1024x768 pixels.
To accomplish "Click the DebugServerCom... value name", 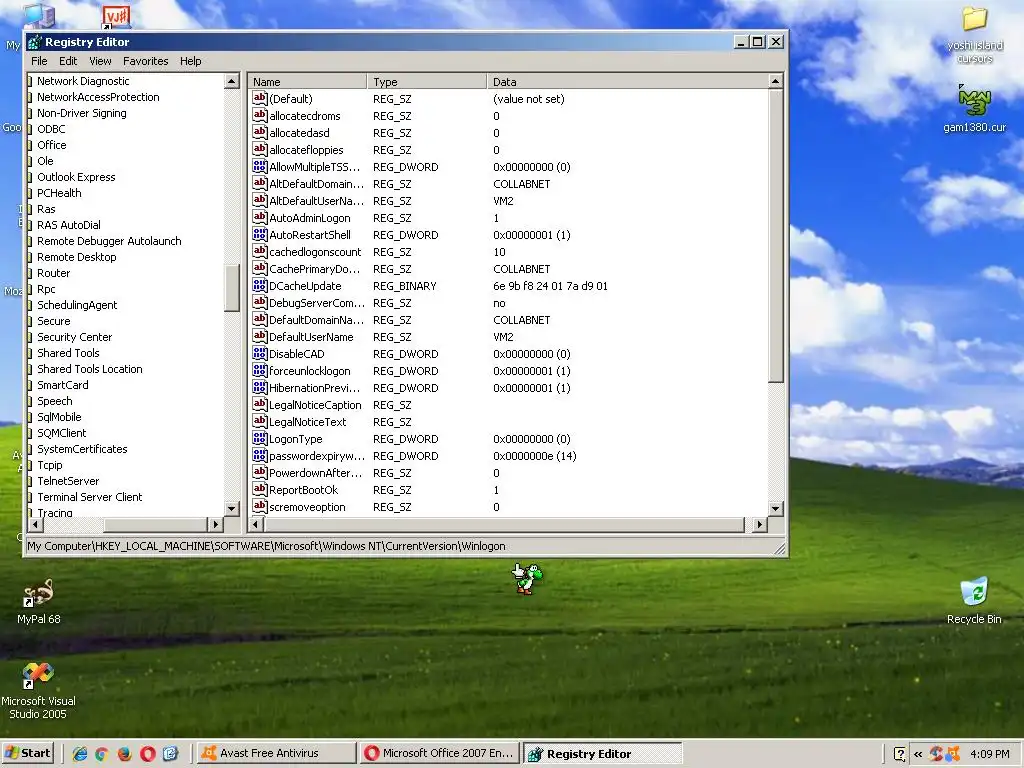I will tap(317, 303).
